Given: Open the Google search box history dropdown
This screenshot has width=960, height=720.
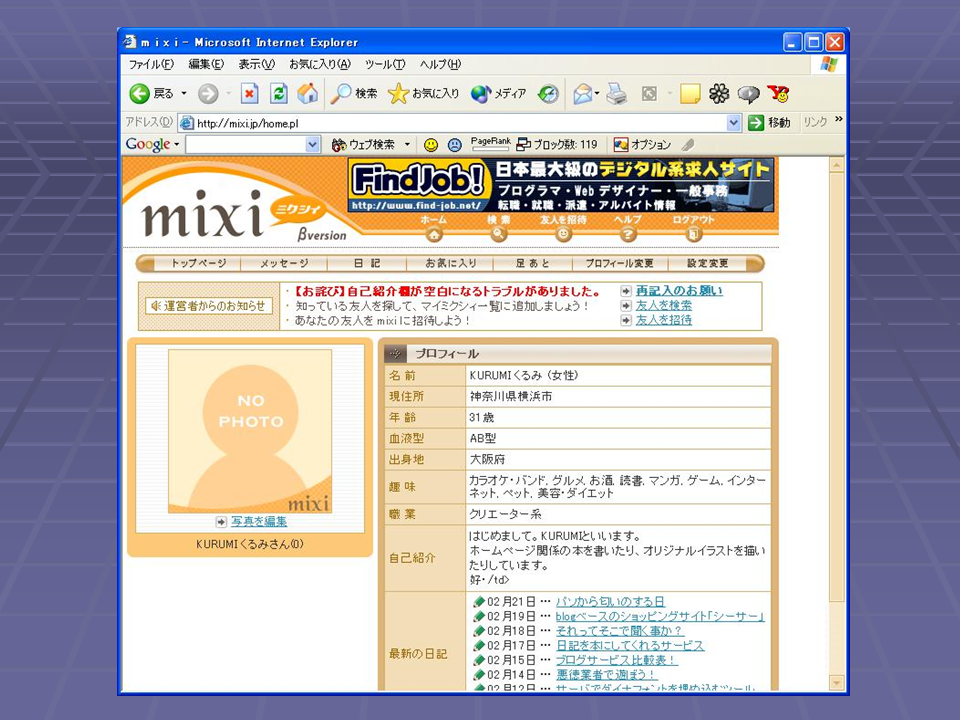Looking at the screenshot, I should [312, 144].
